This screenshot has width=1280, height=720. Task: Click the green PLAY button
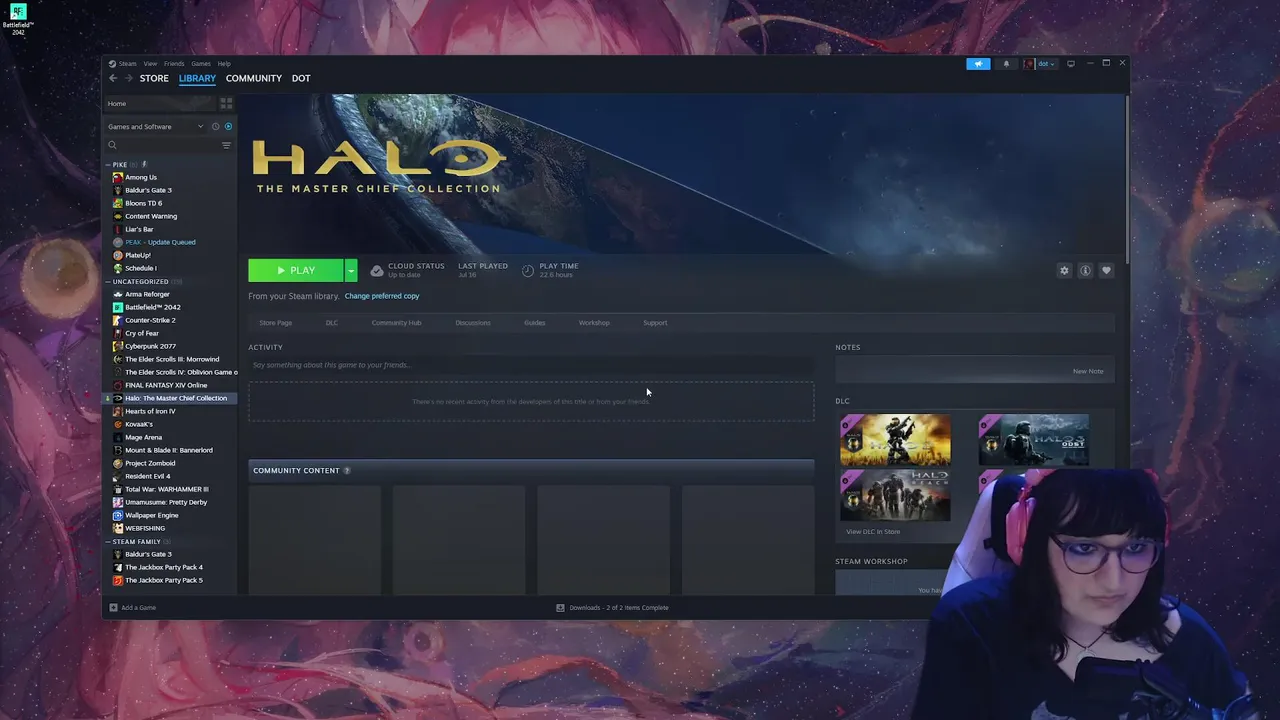pyautogui.click(x=296, y=270)
